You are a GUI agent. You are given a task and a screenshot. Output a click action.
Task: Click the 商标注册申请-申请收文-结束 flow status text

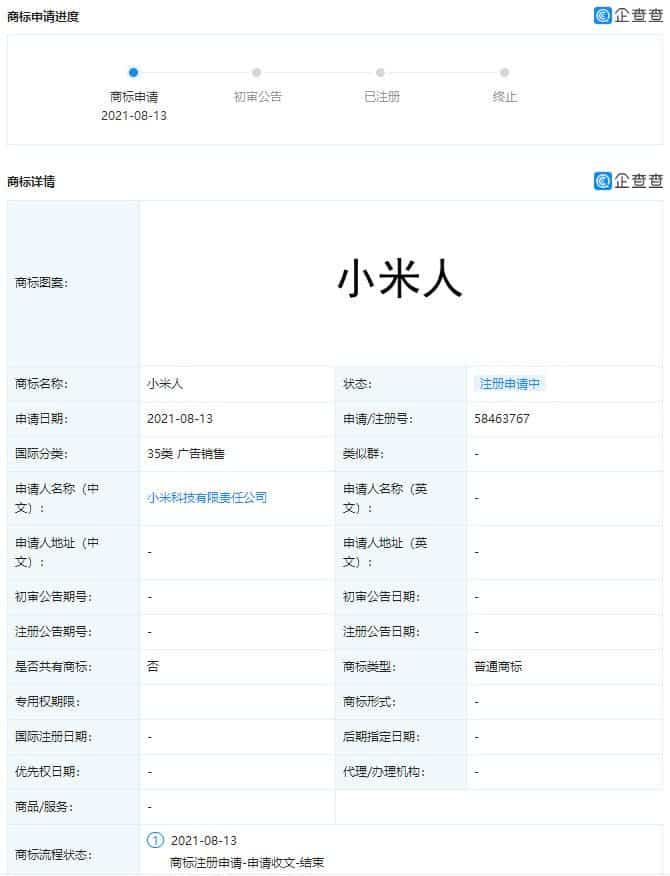pos(247,863)
